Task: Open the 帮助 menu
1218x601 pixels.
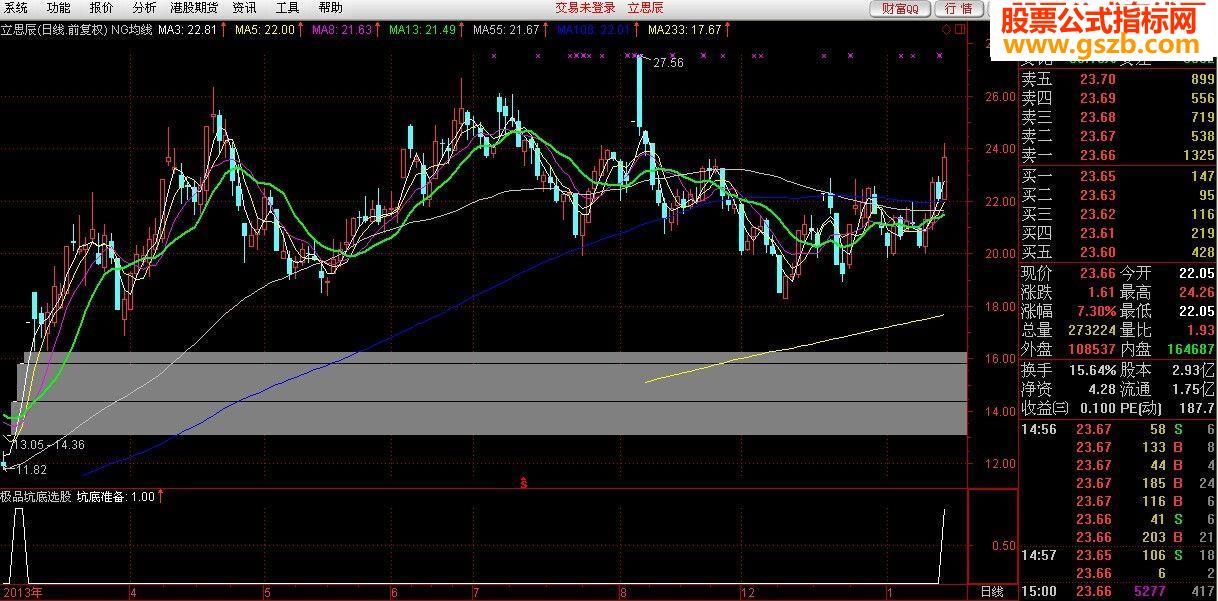Action: pos(330,7)
